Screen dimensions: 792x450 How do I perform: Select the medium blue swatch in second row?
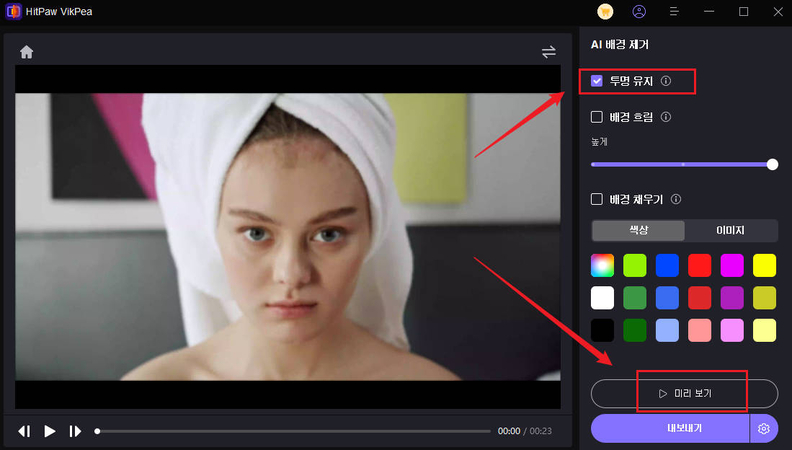coord(667,298)
